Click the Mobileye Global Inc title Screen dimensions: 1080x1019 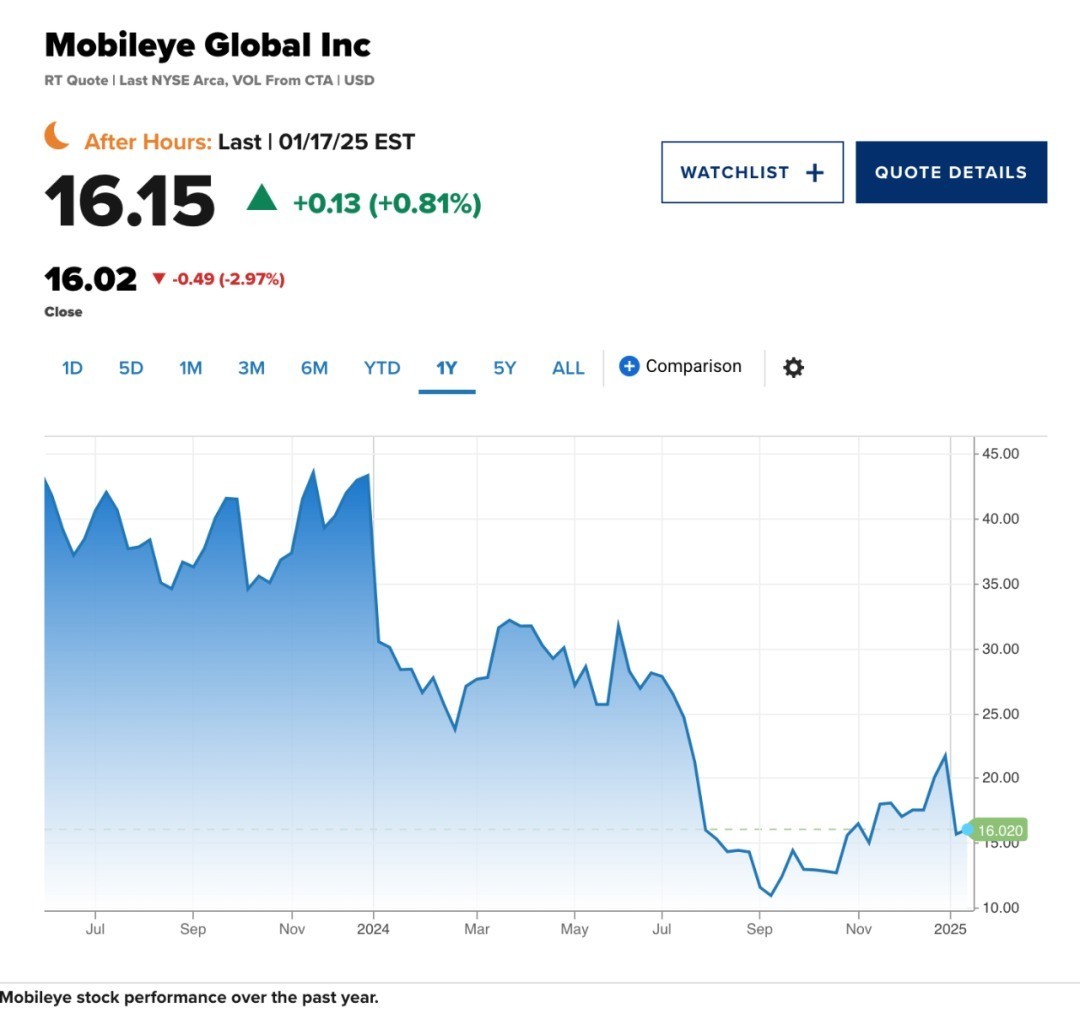[x=208, y=45]
